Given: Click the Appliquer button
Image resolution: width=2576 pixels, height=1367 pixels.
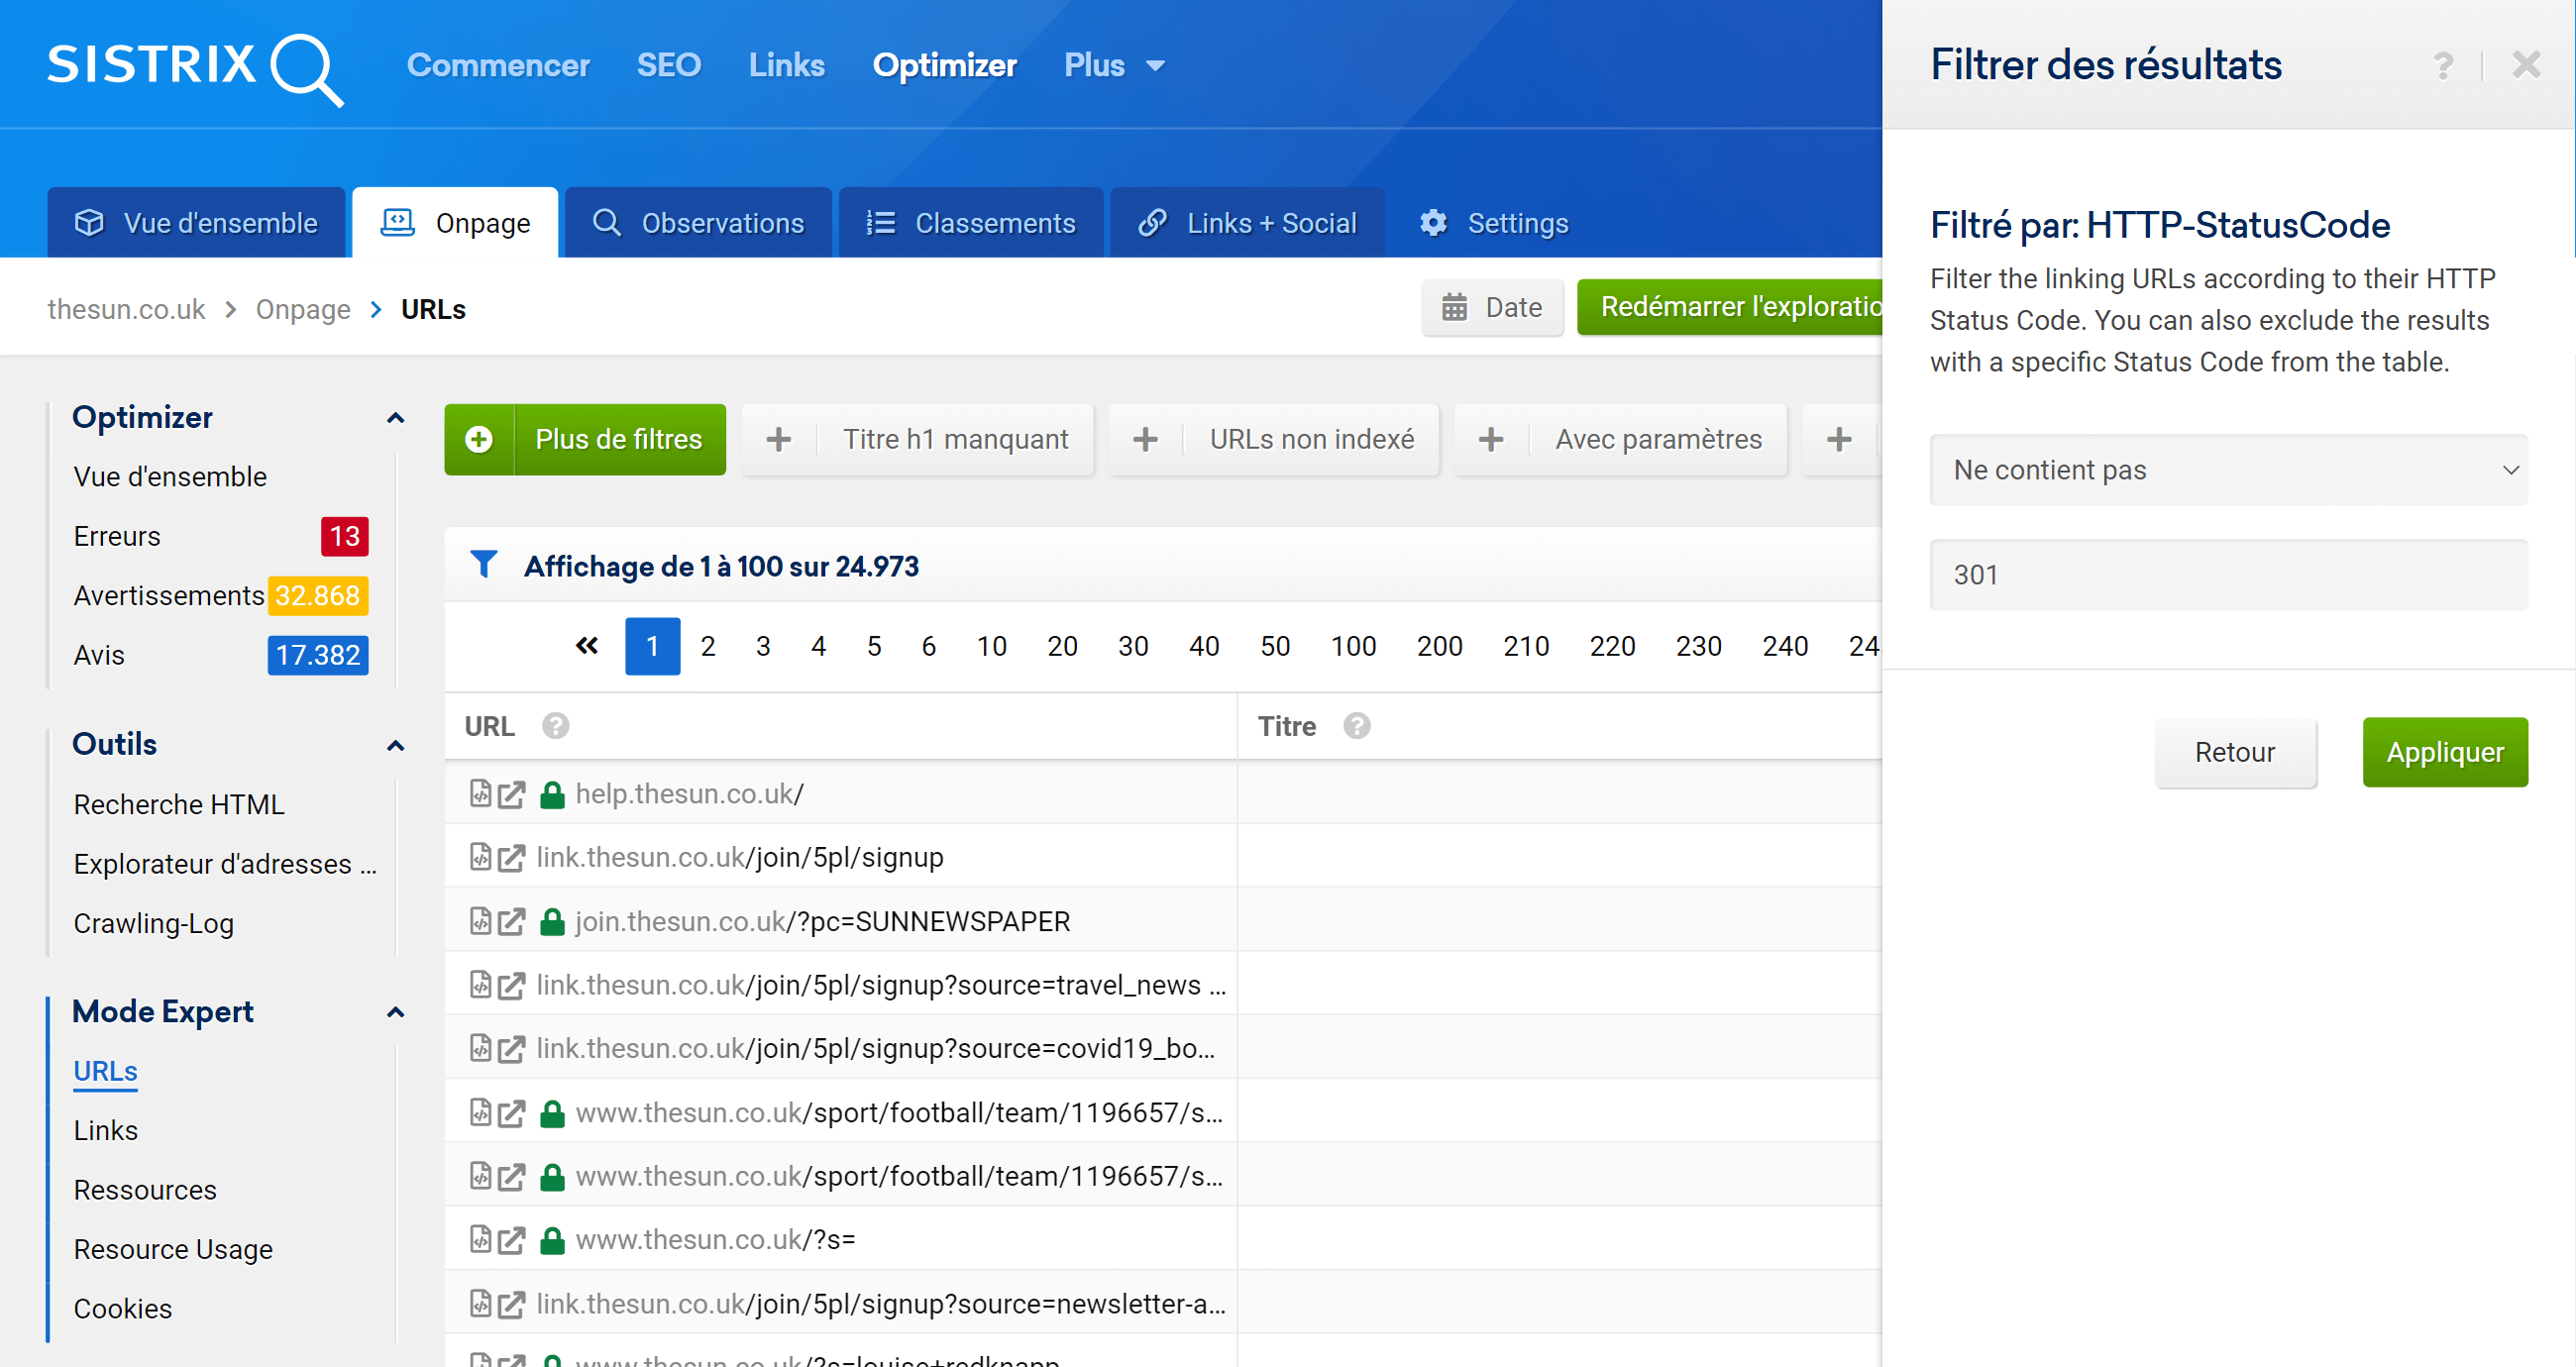Looking at the screenshot, I should tap(2445, 753).
